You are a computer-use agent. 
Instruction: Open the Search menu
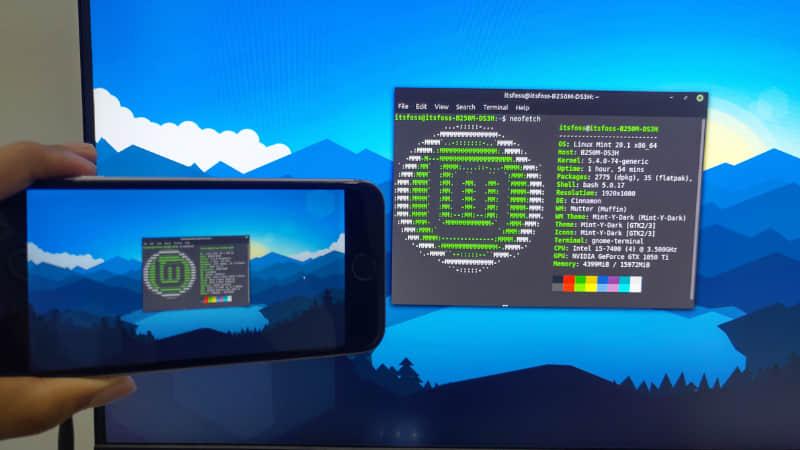point(466,107)
